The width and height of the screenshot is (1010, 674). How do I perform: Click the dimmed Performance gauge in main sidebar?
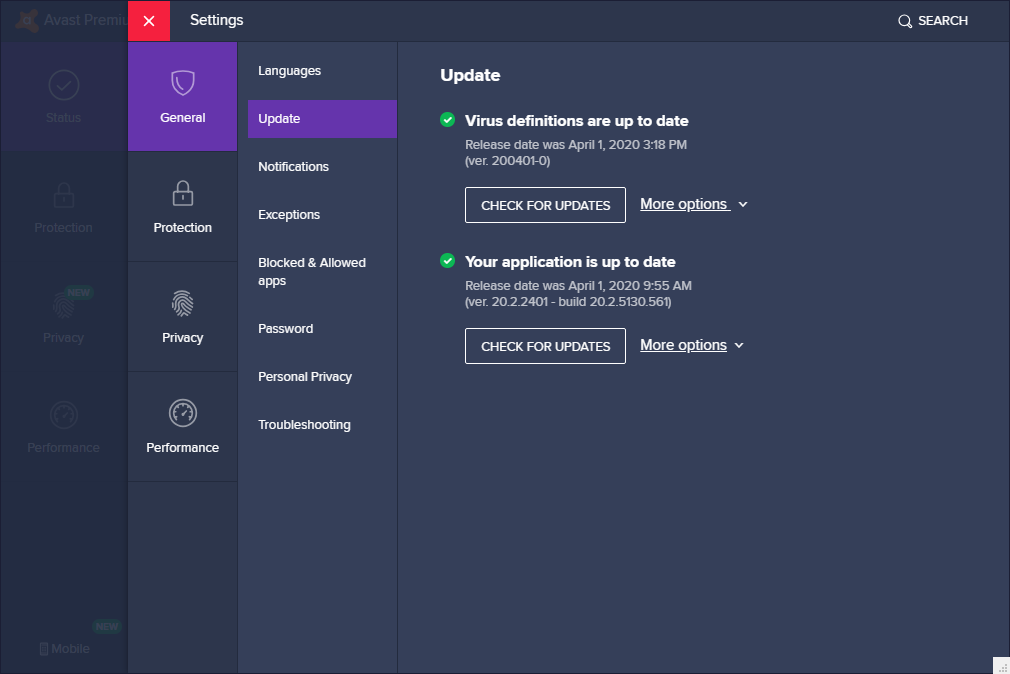64,415
